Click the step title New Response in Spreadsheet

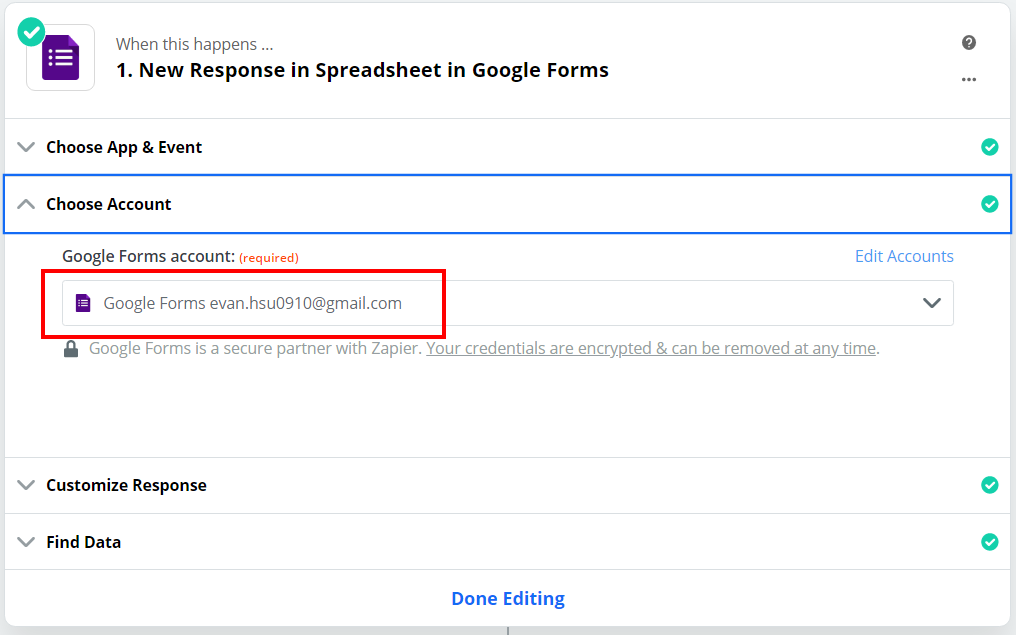tap(362, 70)
